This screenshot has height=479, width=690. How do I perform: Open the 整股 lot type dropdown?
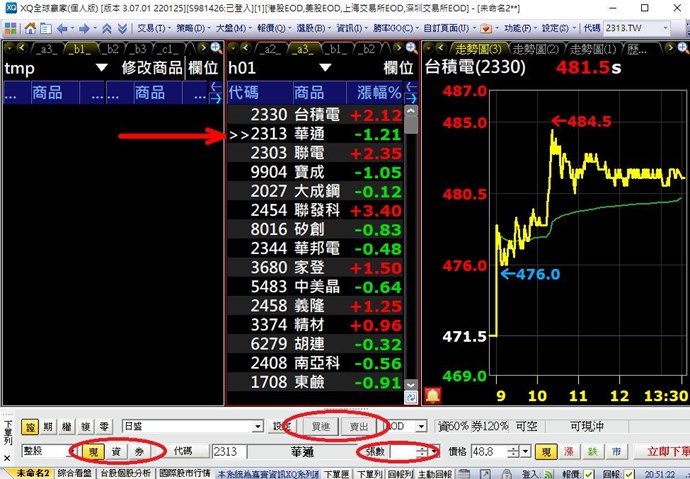click(73, 452)
